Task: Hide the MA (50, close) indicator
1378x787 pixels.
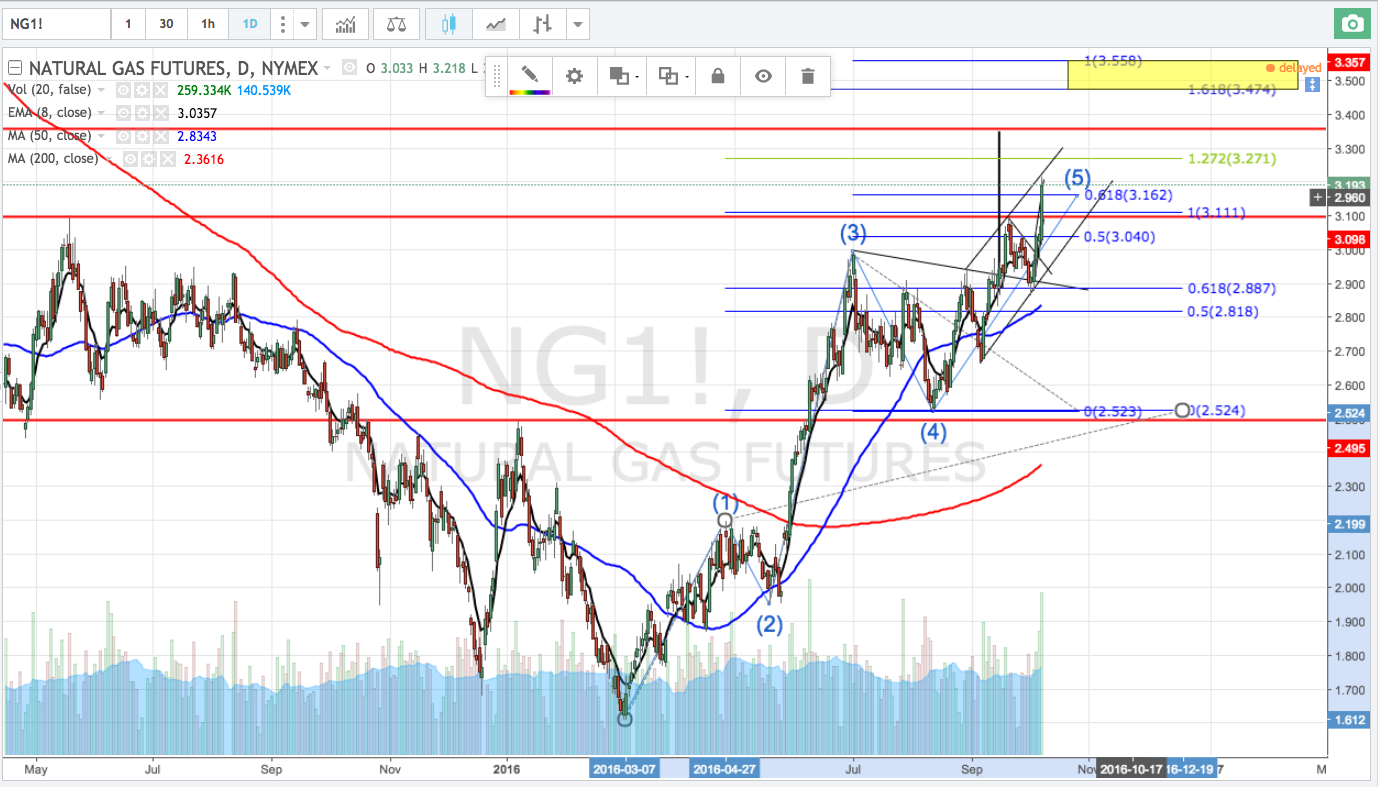Action: [x=123, y=136]
